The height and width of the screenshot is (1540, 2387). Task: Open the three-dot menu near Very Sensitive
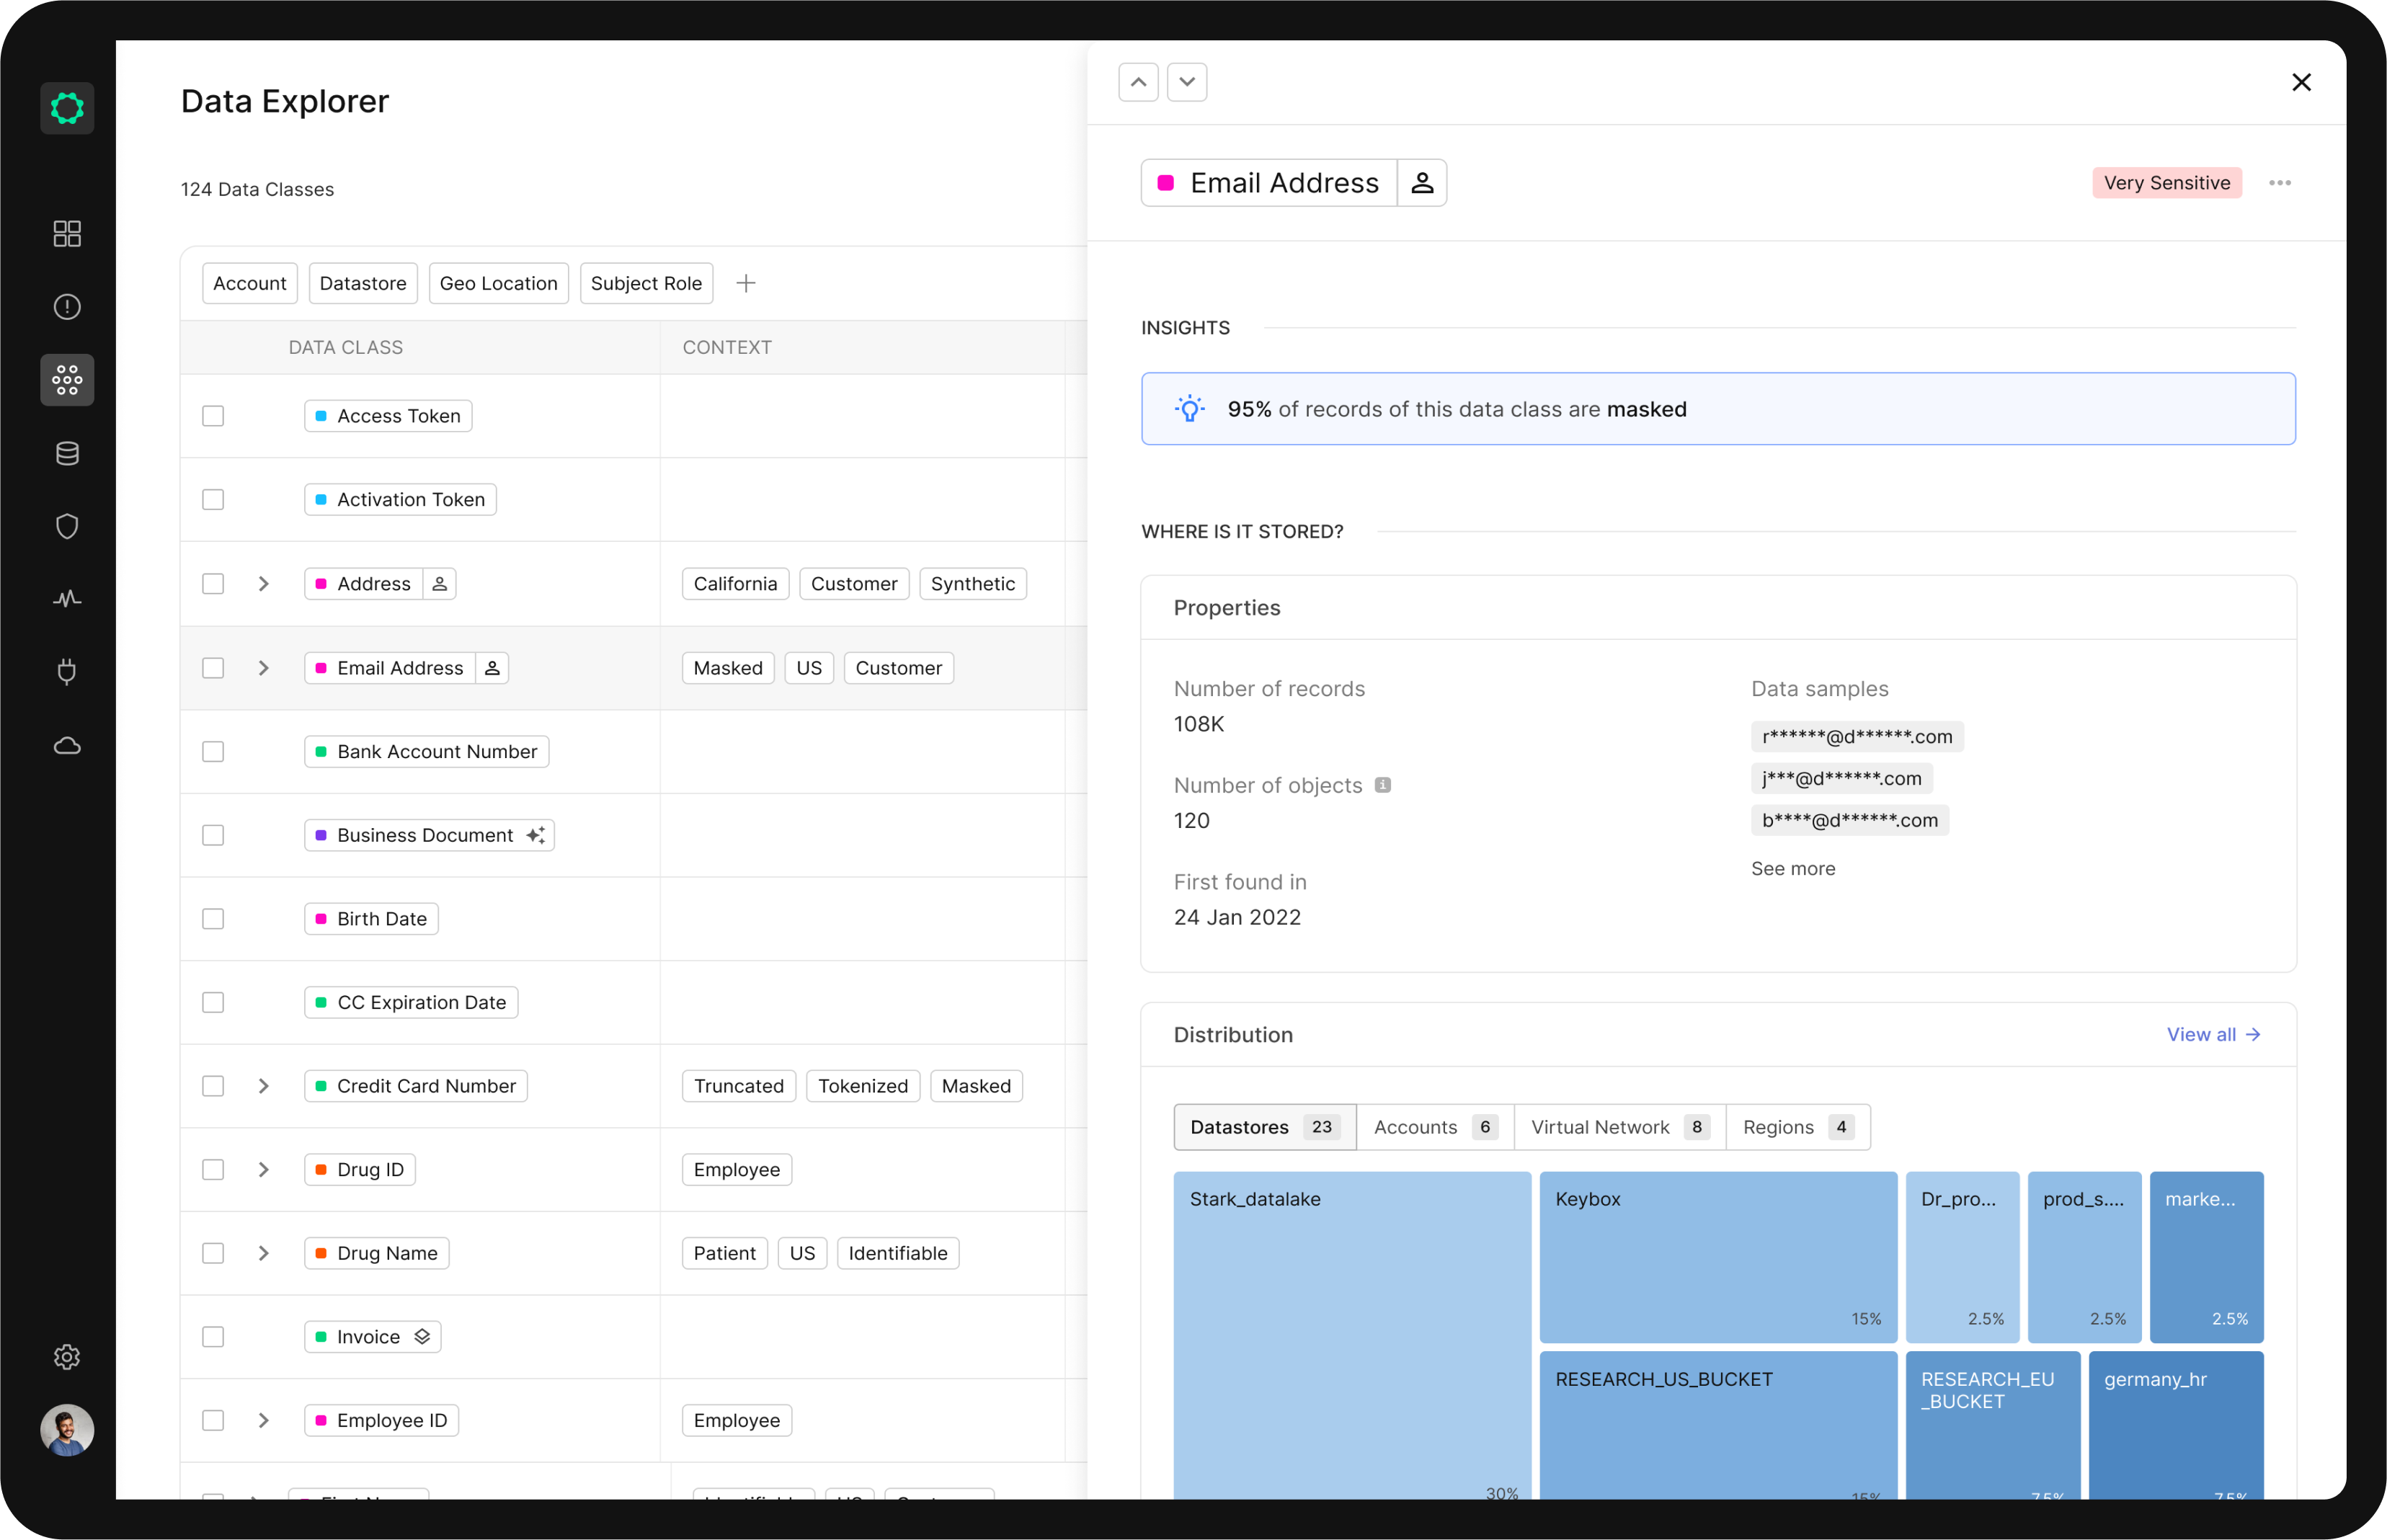point(2280,182)
